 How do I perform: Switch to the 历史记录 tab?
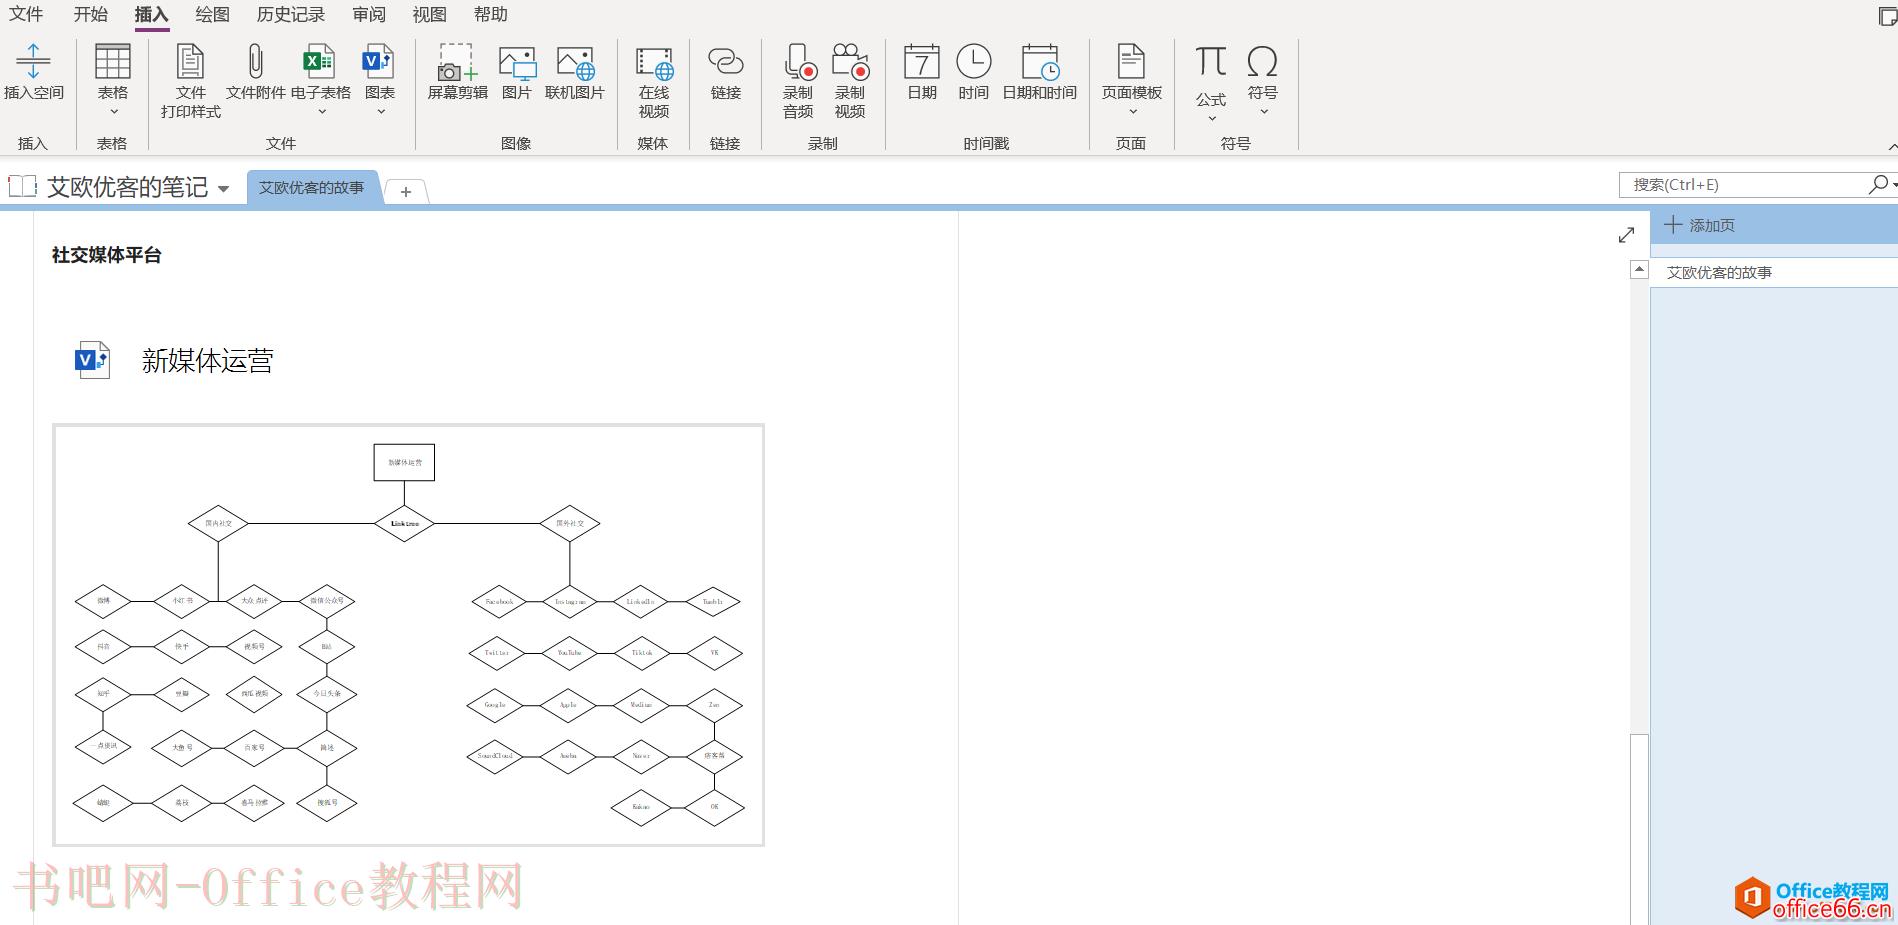(x=290, y=14)
